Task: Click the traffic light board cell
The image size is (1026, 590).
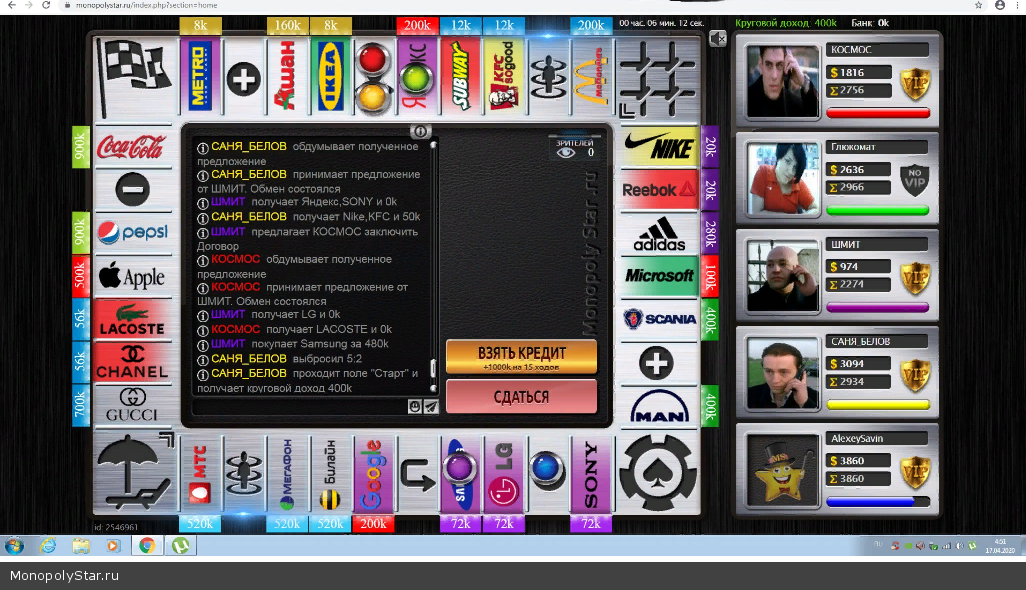Action: tap(372, 77)
